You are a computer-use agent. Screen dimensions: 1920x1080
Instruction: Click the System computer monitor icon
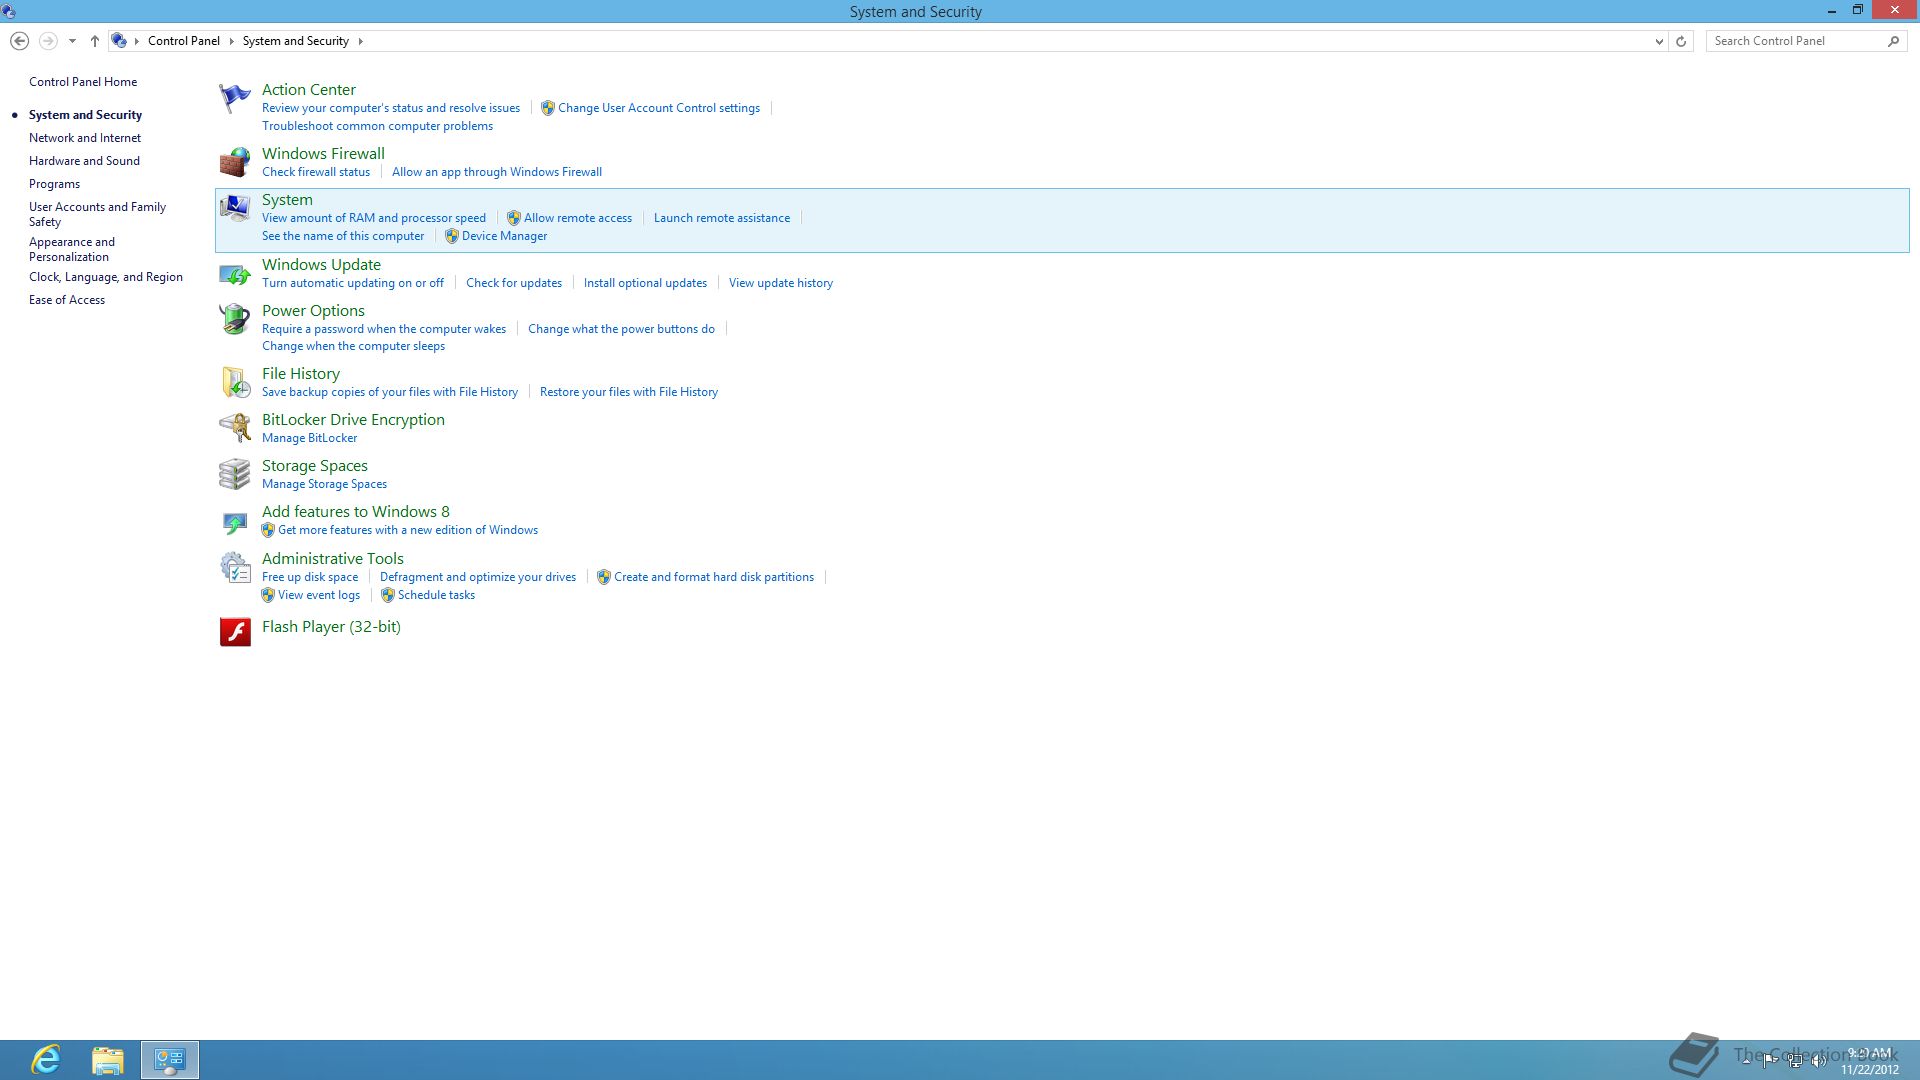234,208
